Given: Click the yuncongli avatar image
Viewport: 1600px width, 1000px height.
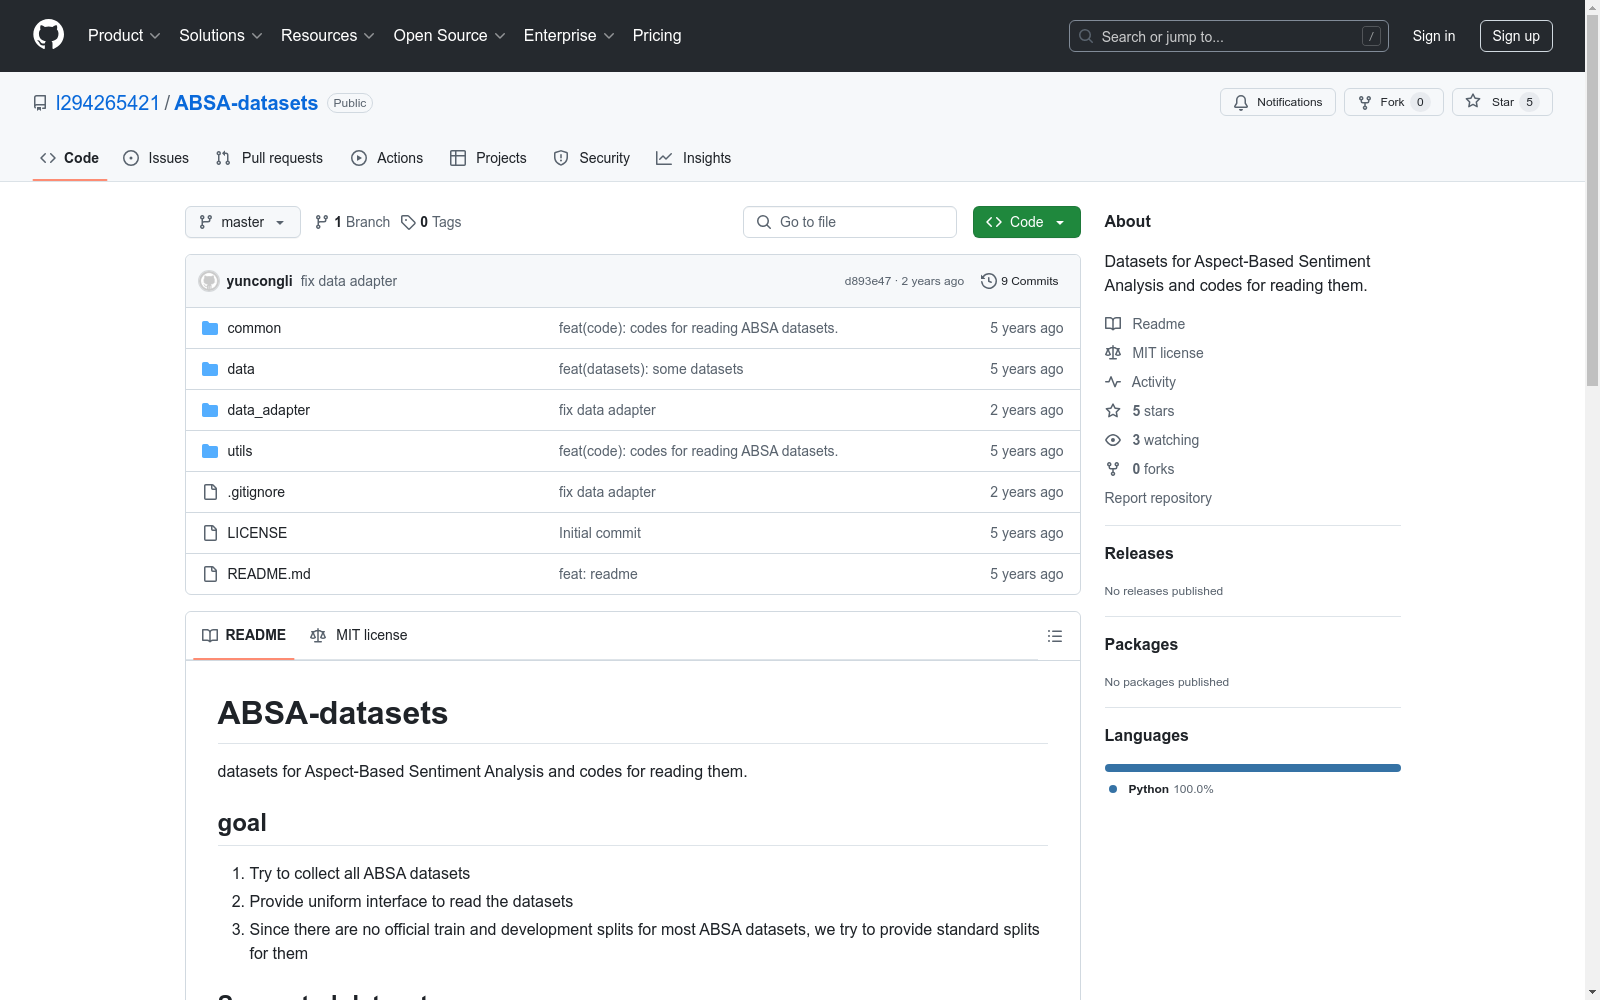Looking at the screenshot, I should coord(209,281).
